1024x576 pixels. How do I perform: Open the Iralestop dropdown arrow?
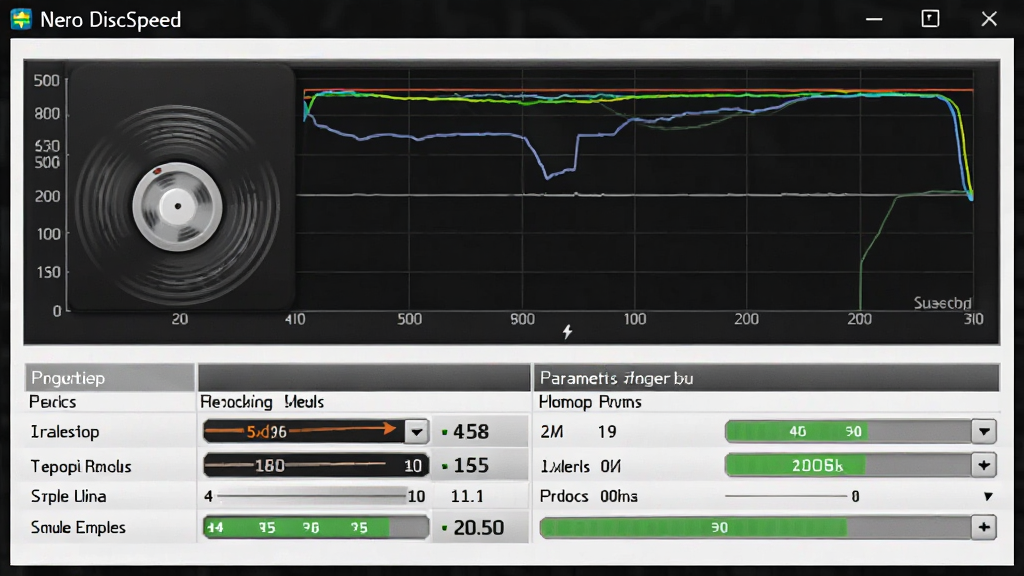point(416,432)
